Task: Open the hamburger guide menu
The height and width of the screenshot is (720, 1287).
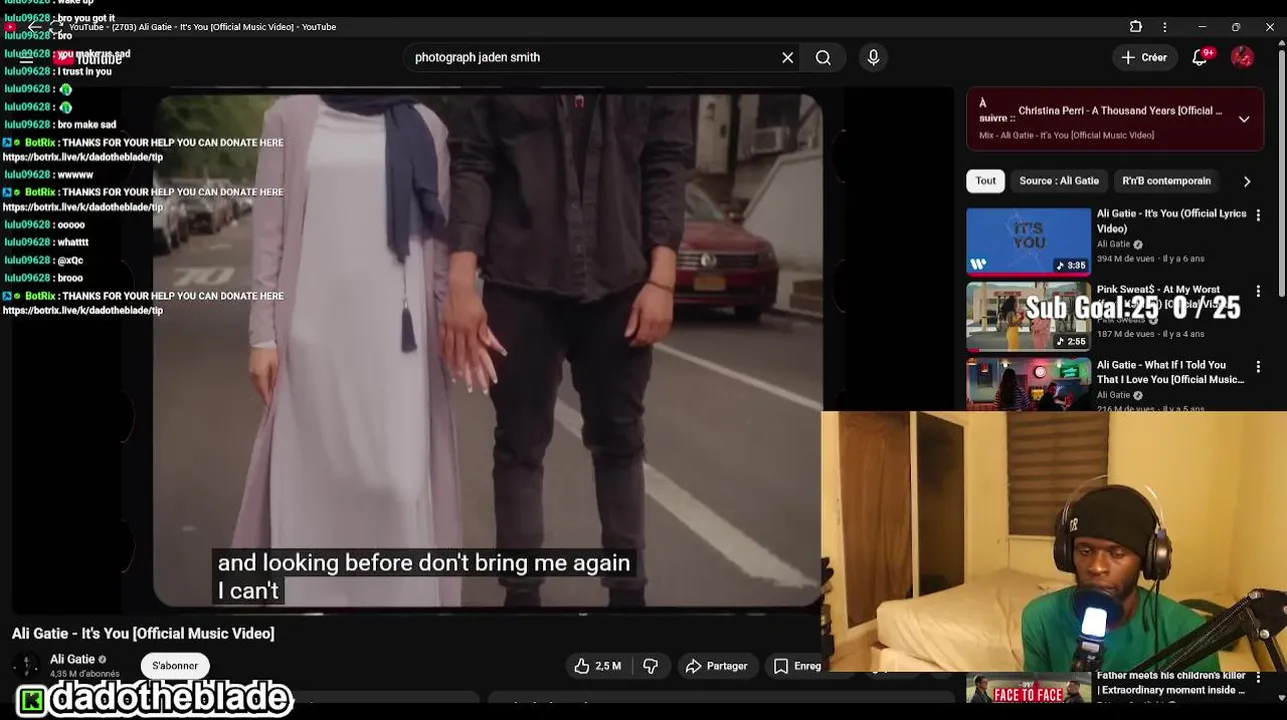Action: [x=27, y=58]
